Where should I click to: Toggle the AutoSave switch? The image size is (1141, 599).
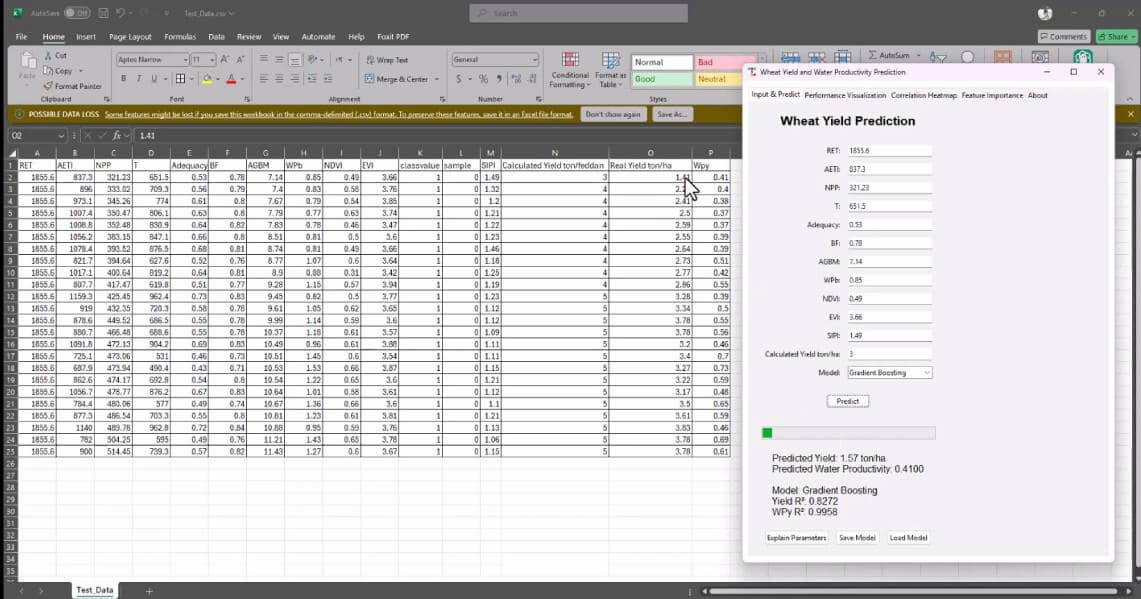pos(76,13)
